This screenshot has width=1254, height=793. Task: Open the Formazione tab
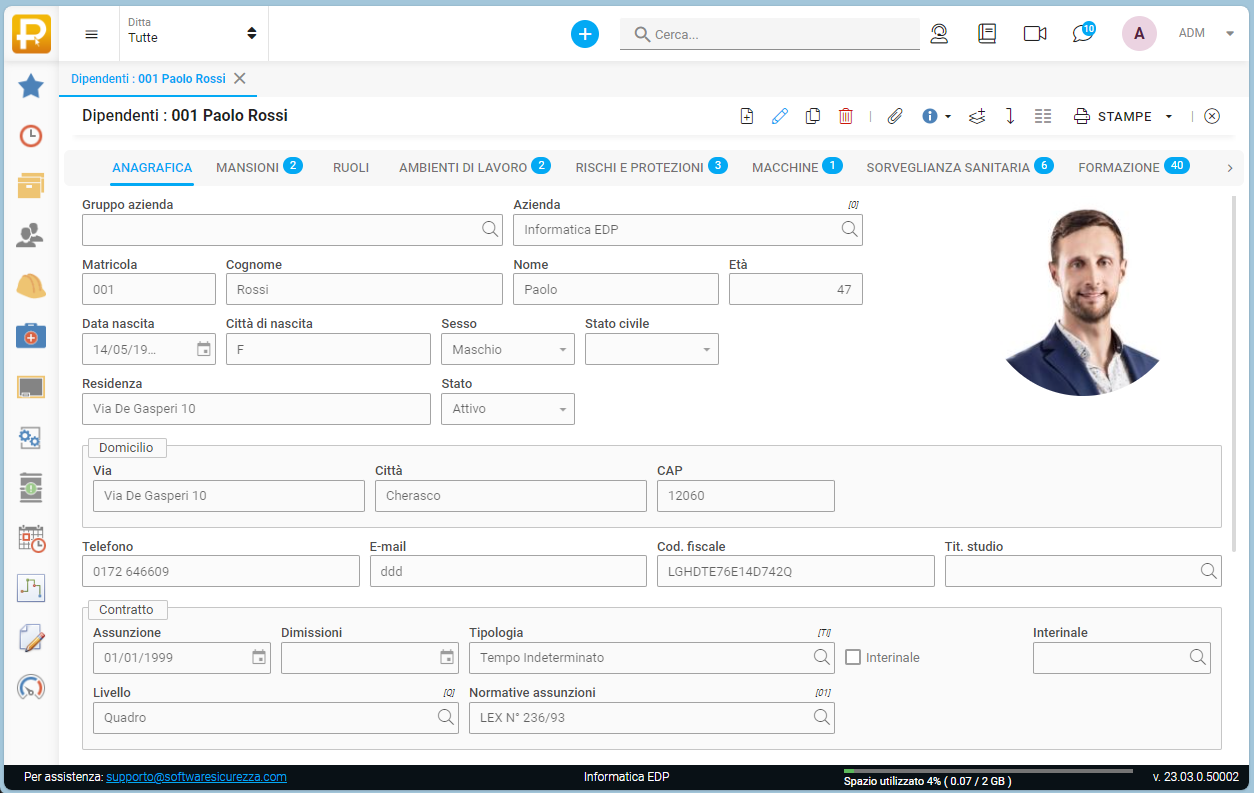[1118, 167]
